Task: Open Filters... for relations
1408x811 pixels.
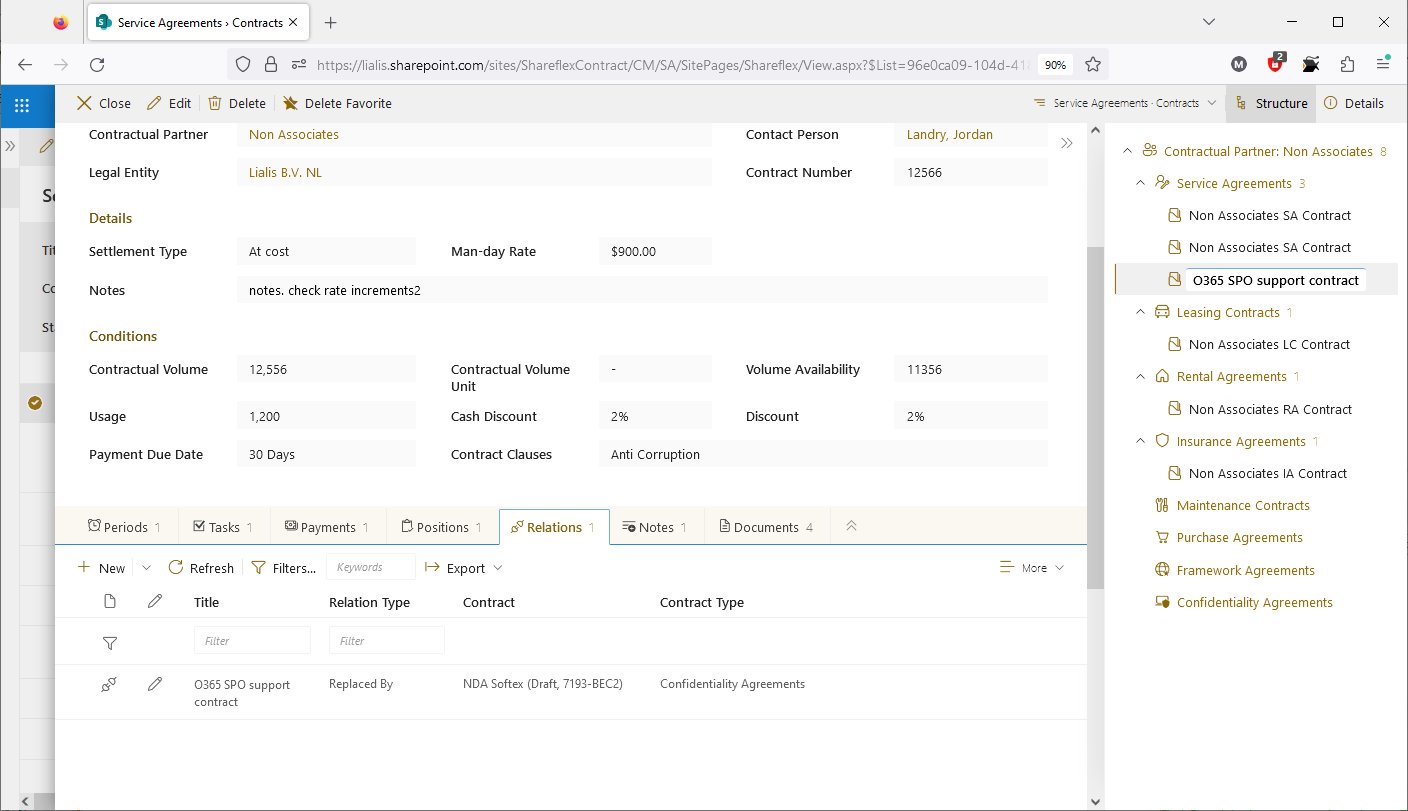Action: click(x=283, y=568)
